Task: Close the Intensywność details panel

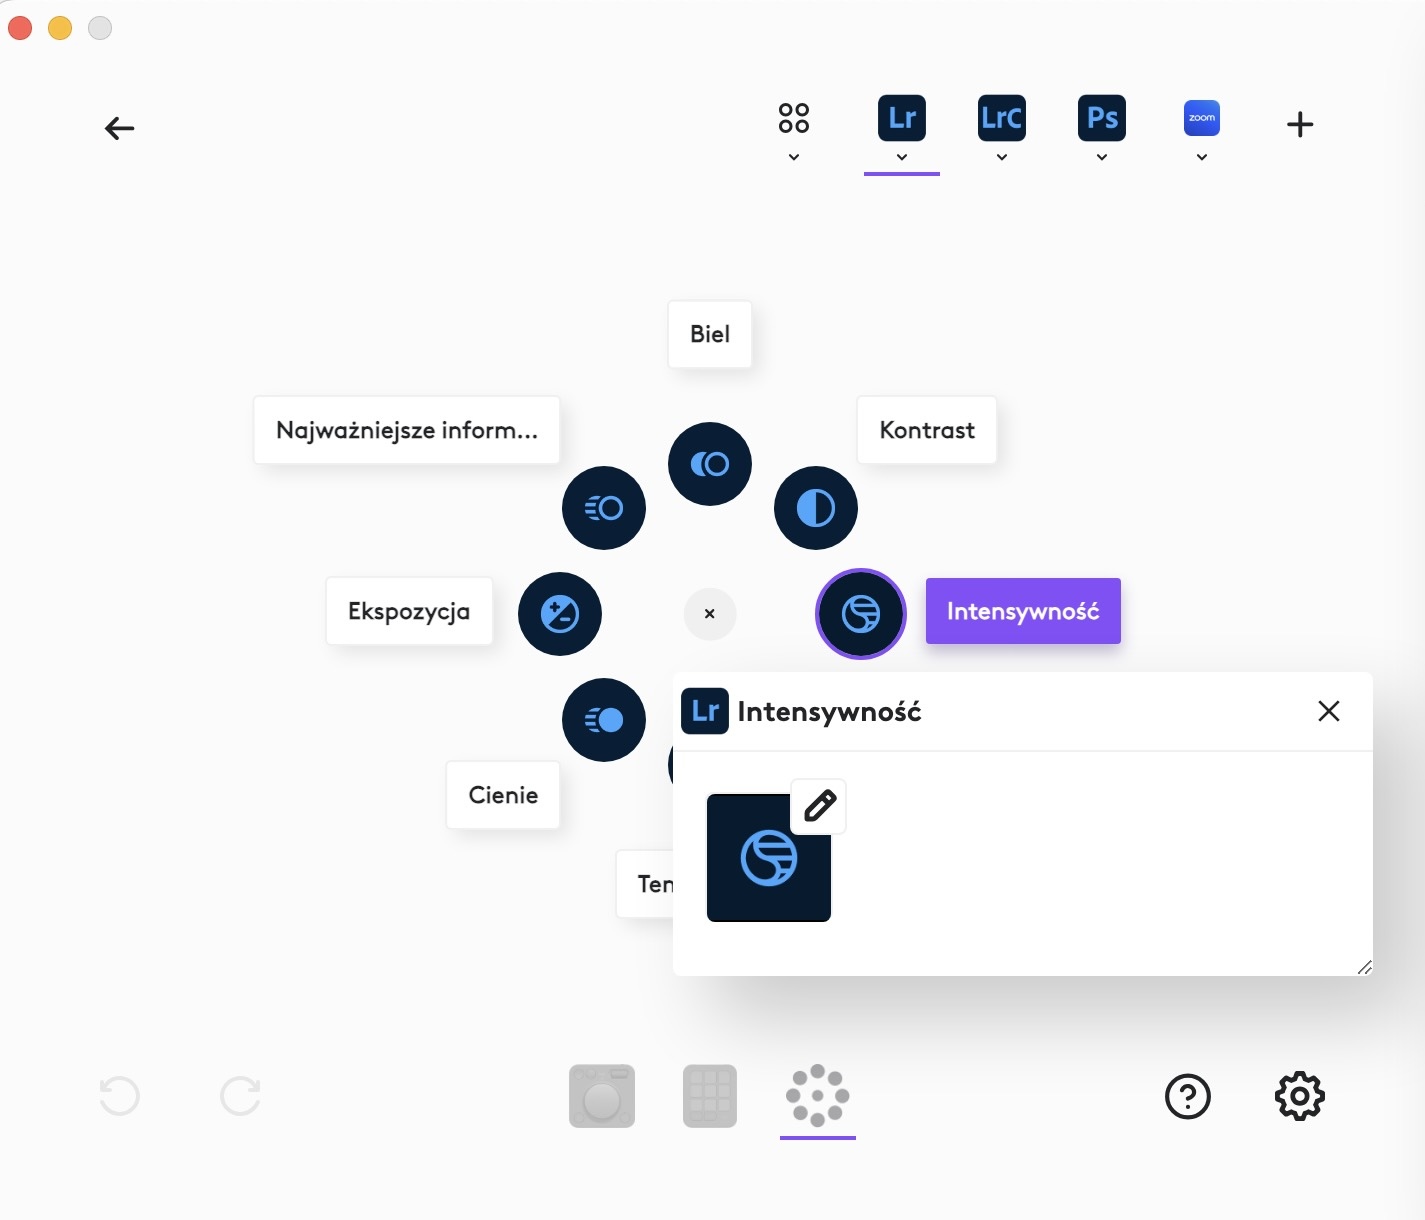Action: tap(1329, 711)
